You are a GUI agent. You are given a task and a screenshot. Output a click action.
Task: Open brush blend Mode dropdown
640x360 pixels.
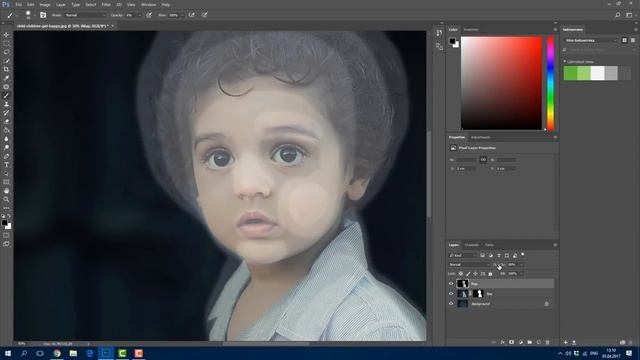(x=84, y=15)
